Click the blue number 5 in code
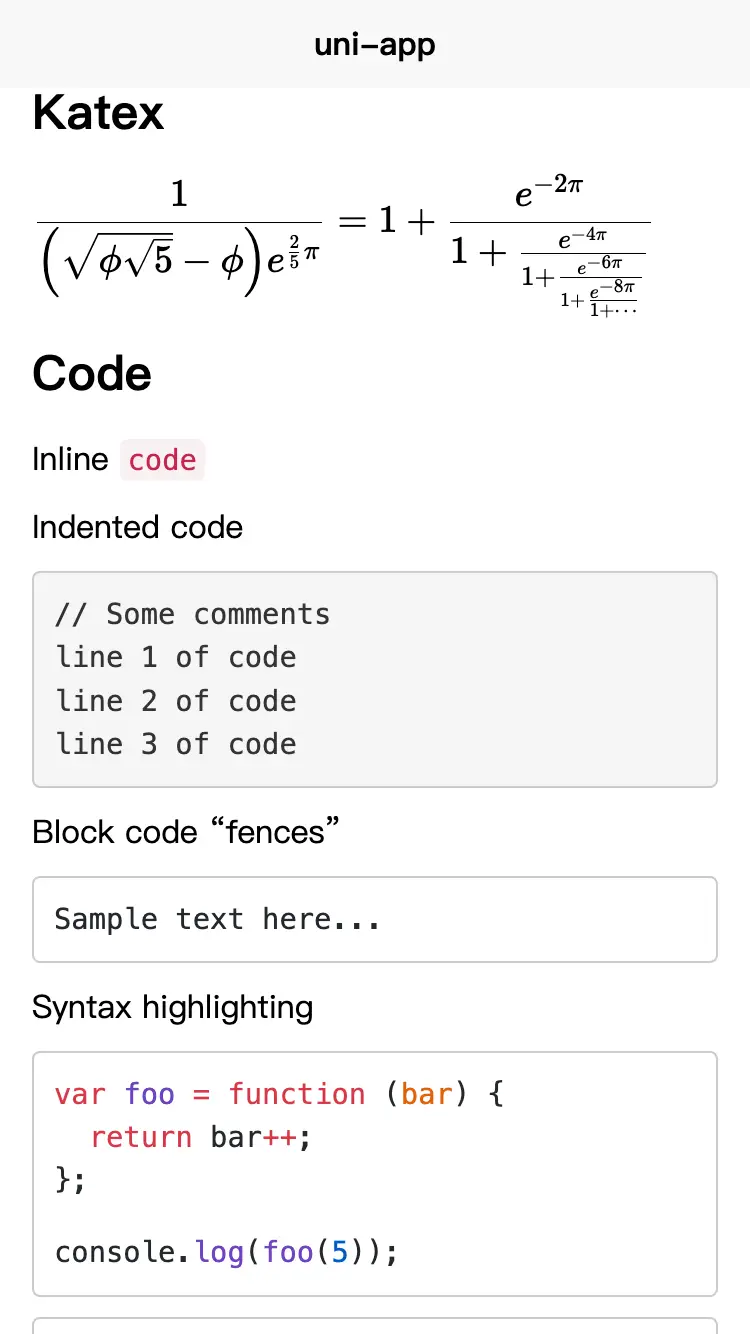 coord(340,1252)
